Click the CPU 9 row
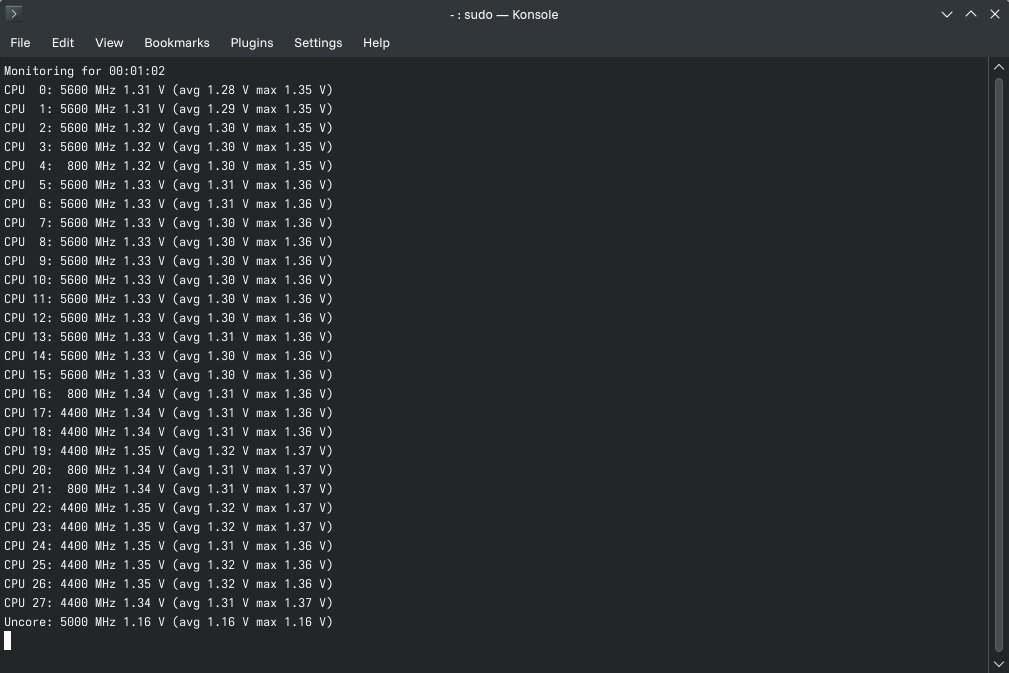 (168, 261)
